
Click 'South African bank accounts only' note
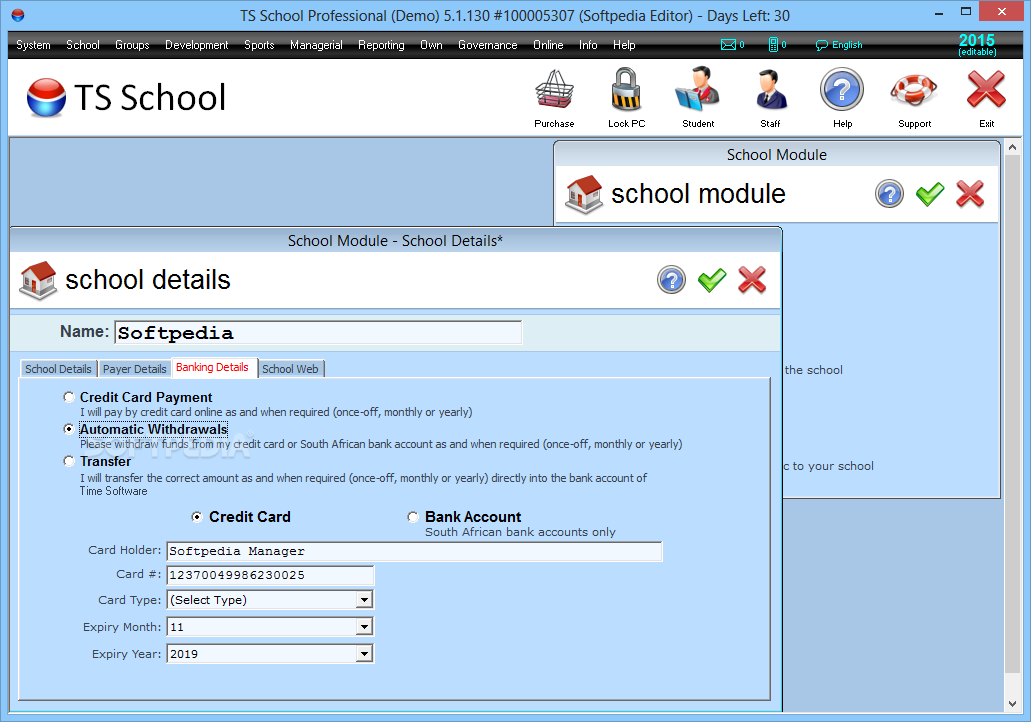pyautogui.click(x=520, y=532)
